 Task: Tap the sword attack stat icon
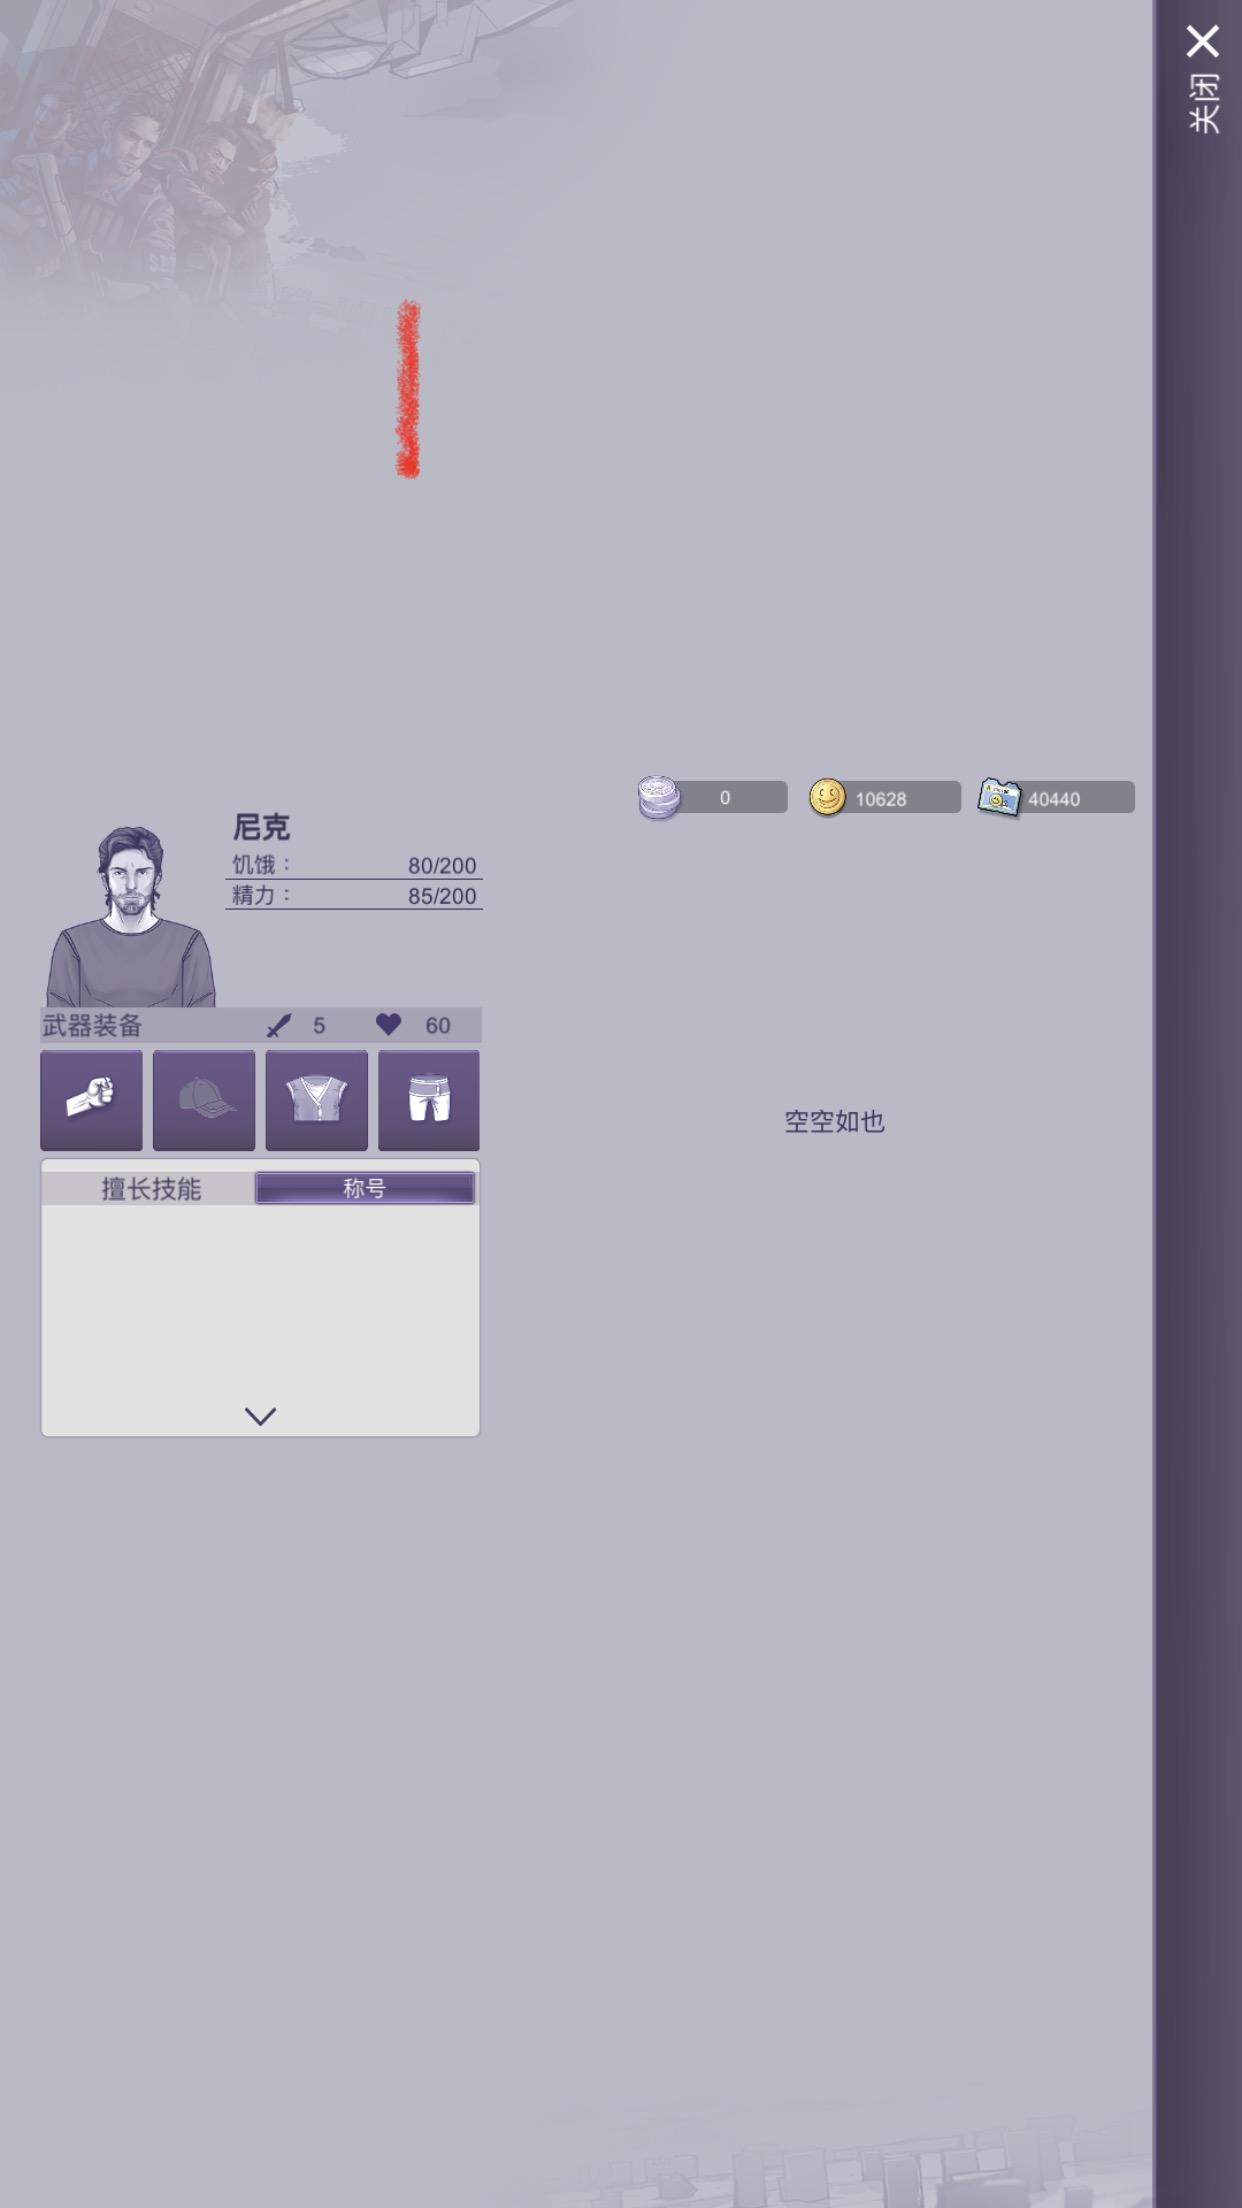[x=279, y=1025]
